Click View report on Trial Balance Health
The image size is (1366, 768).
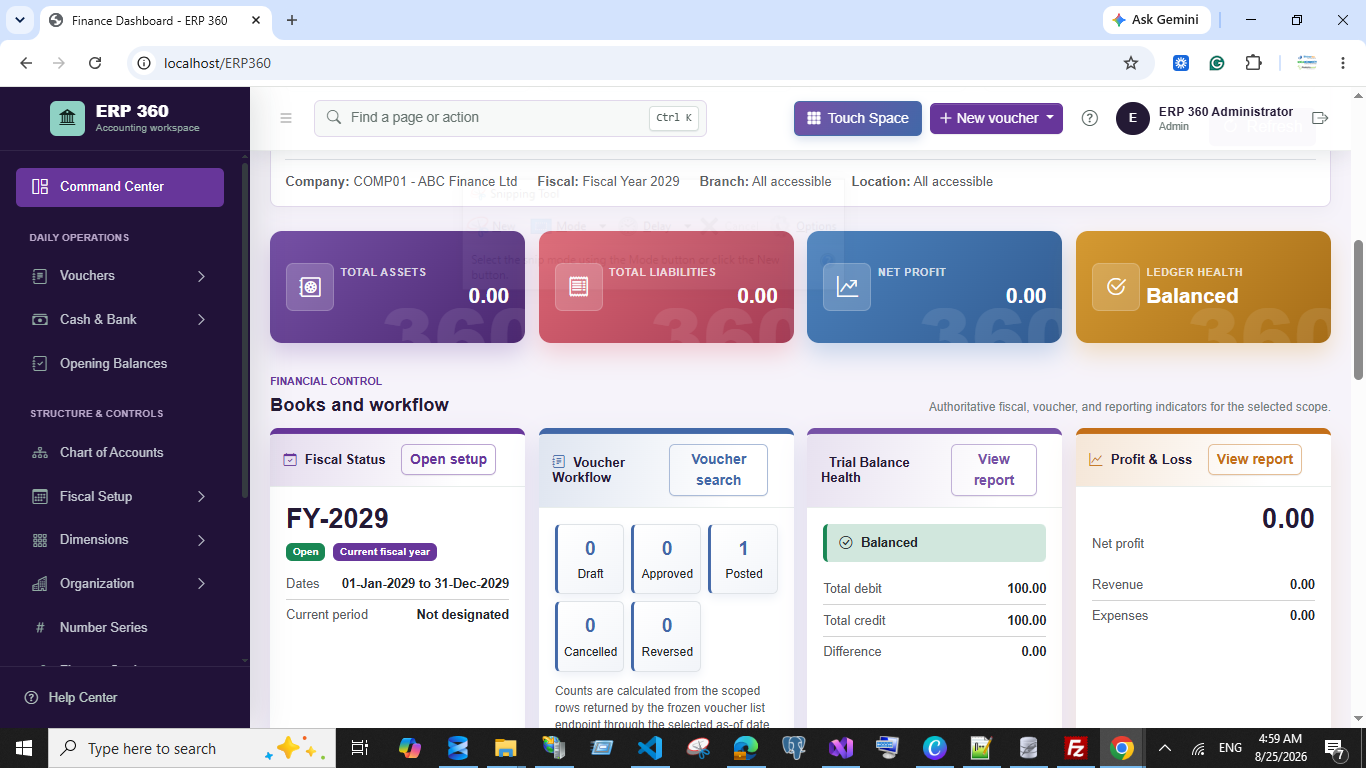point(994,470)
